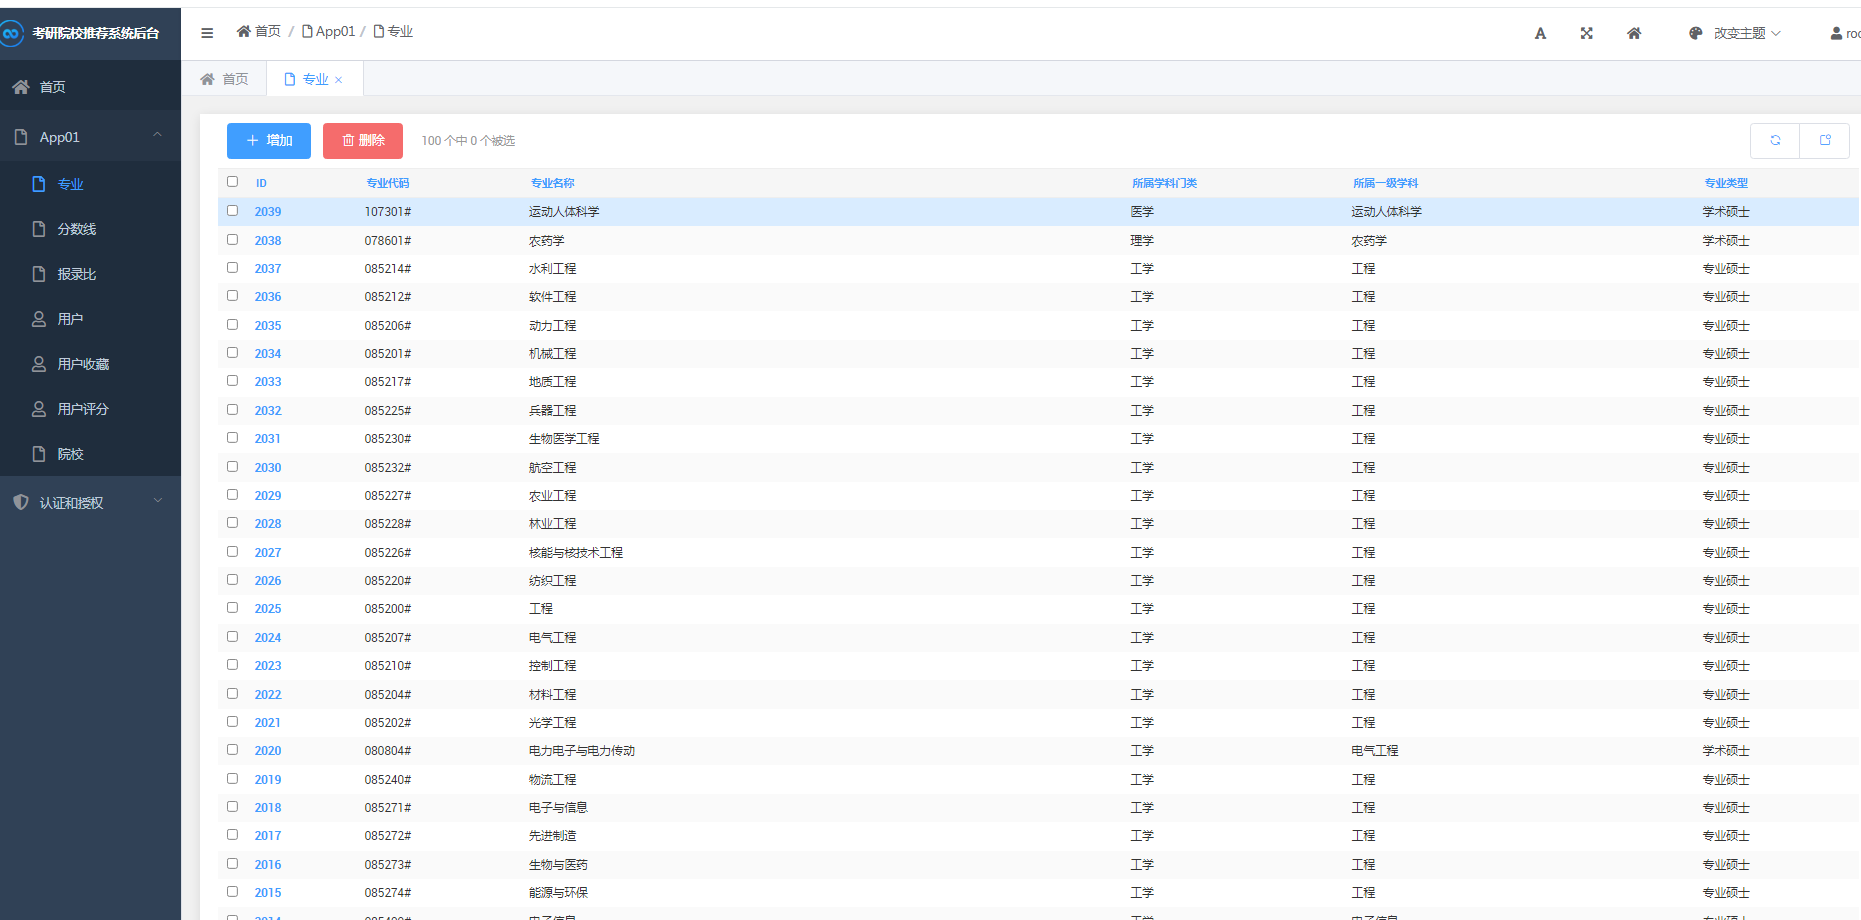
Task: Check the row 2033 checkbox
Action: click(x=232, y=381)
